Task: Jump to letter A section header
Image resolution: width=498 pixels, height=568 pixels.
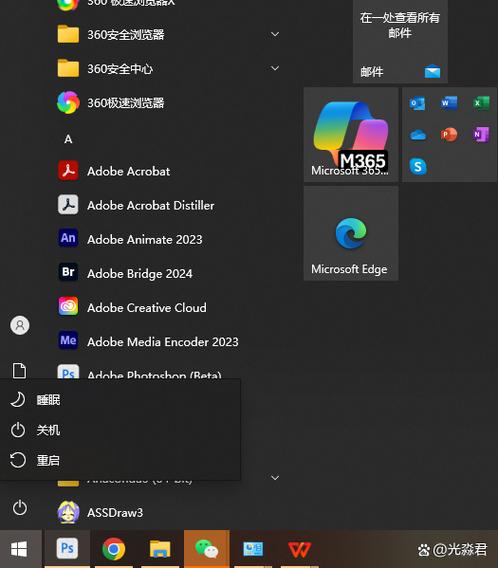Action: coord(68,139)
